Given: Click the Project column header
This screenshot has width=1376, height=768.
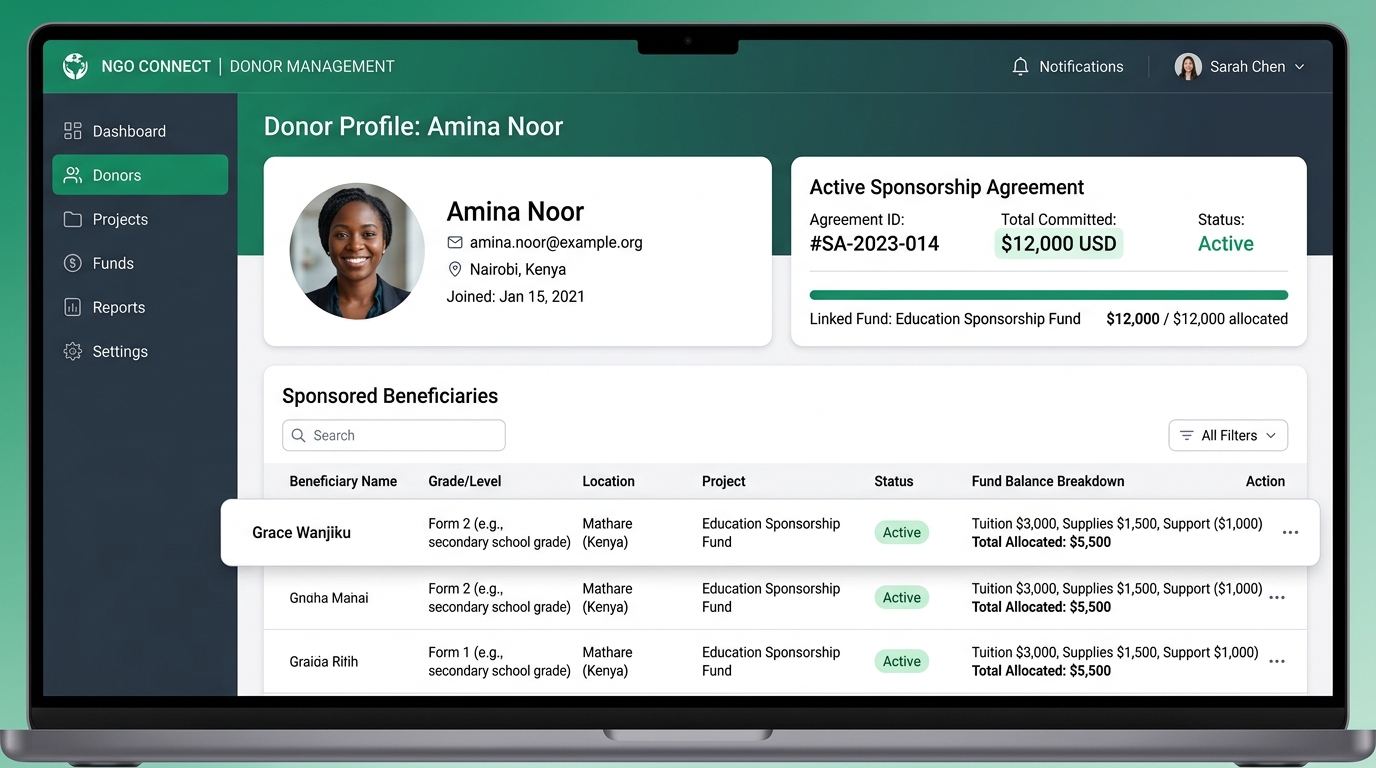Looking at the screenshot, I should 724,481.
